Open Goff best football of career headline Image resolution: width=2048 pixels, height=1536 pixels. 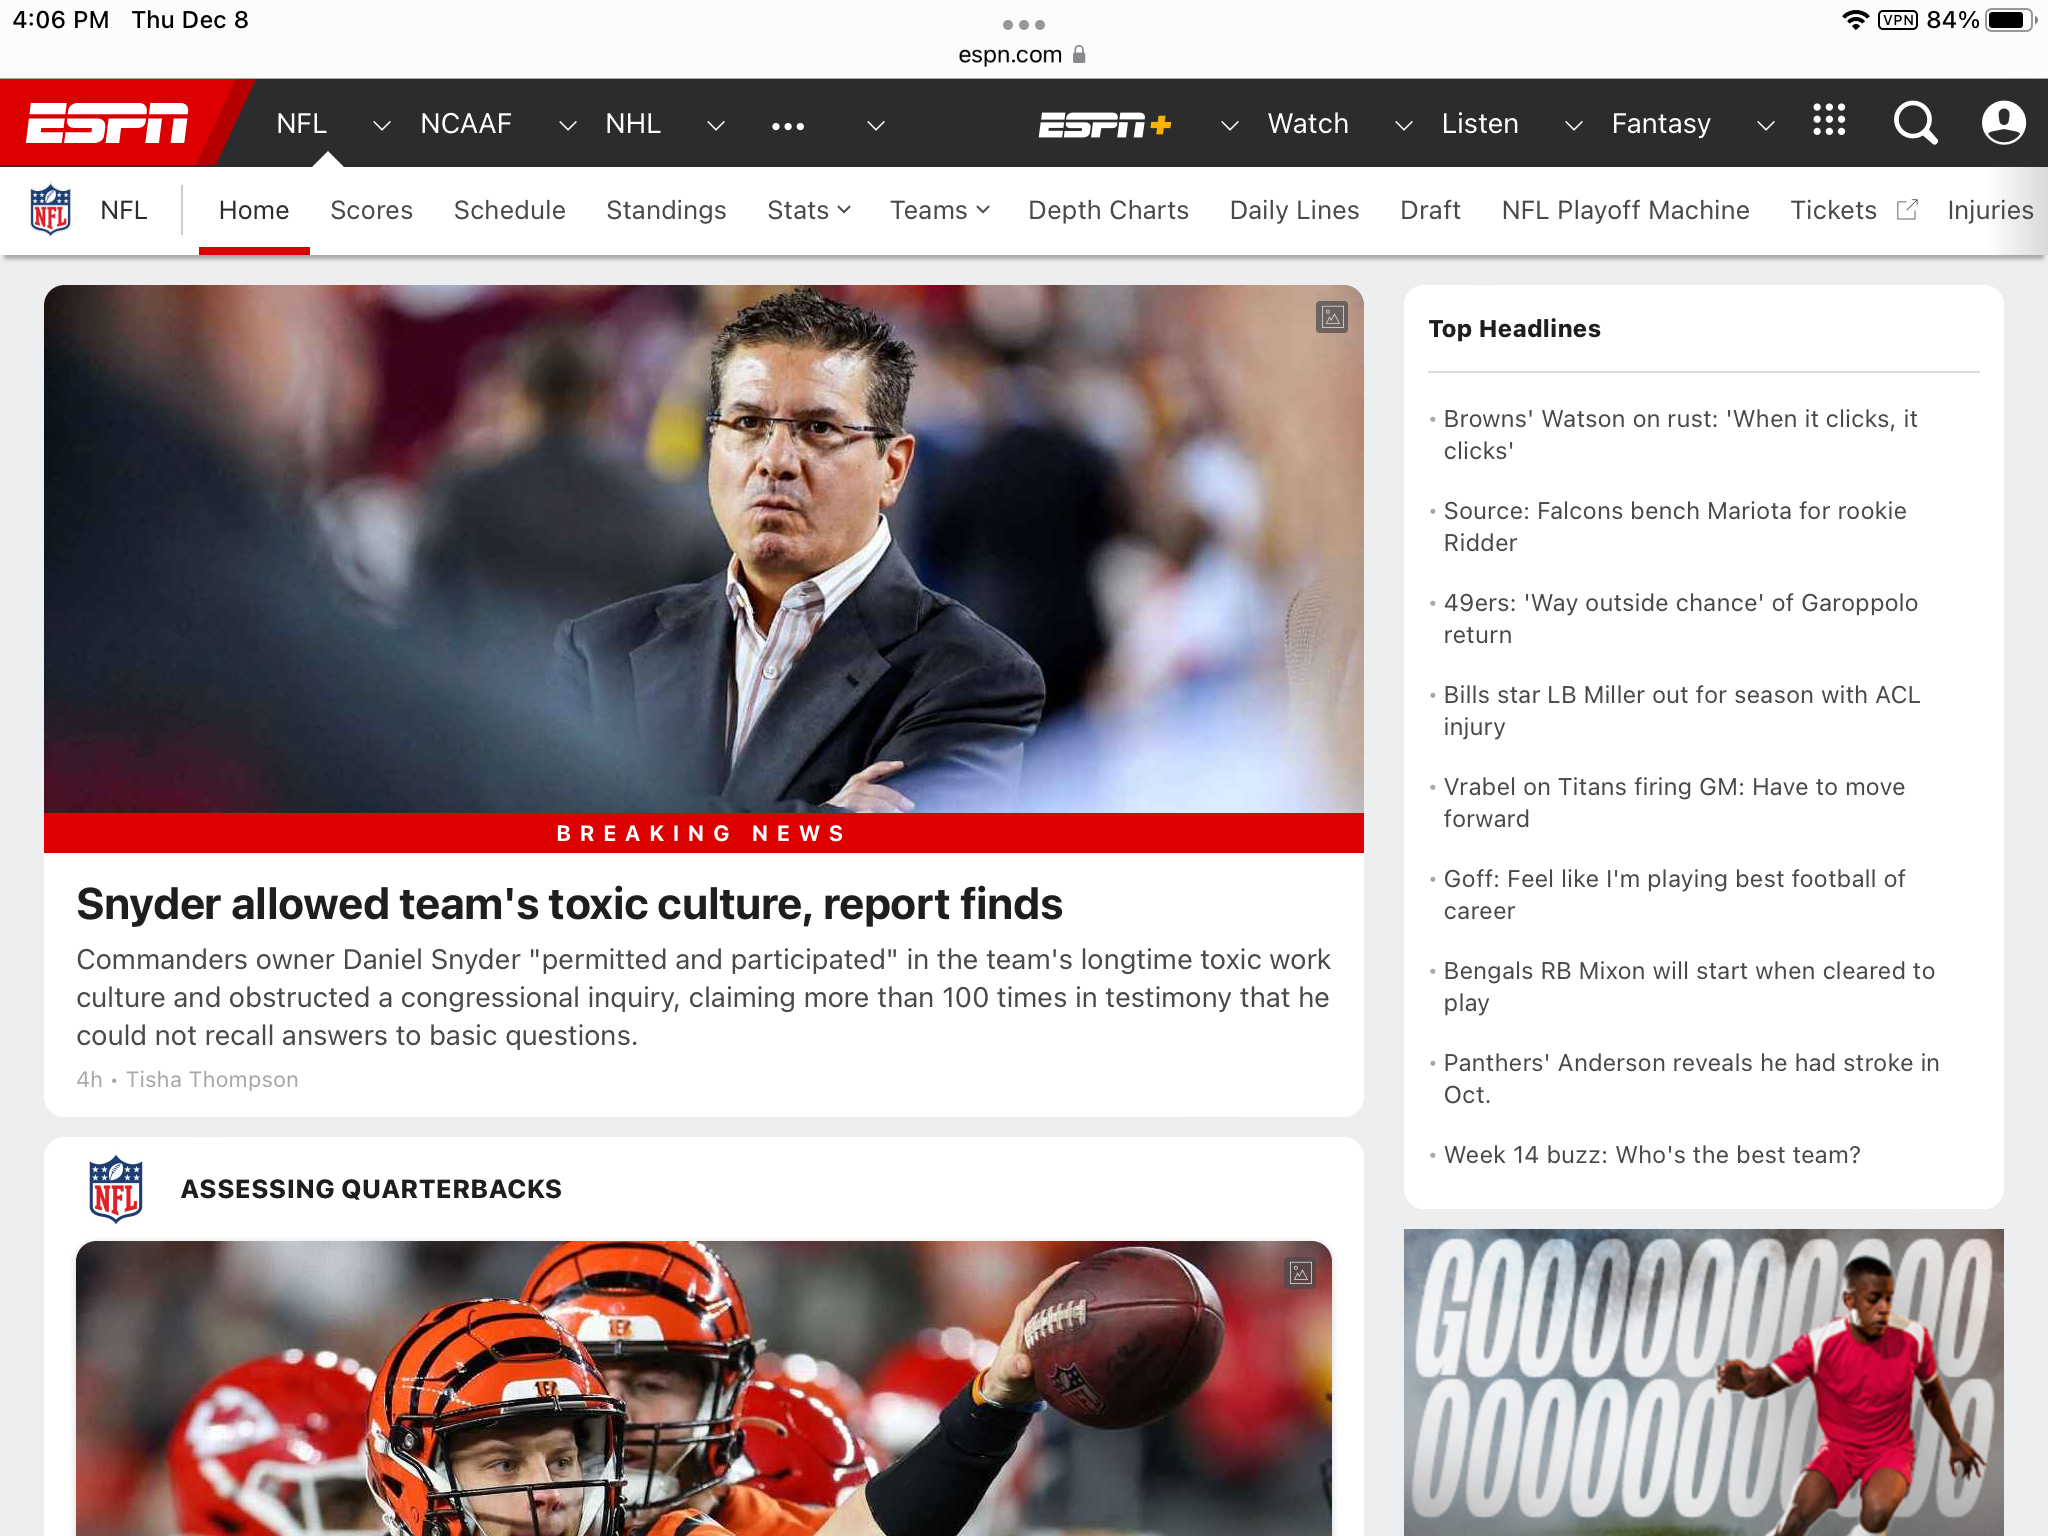click(1674, 895)
